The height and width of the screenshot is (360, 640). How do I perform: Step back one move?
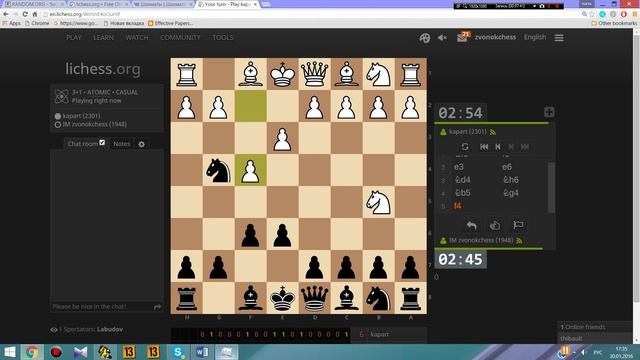click(498, 147)
